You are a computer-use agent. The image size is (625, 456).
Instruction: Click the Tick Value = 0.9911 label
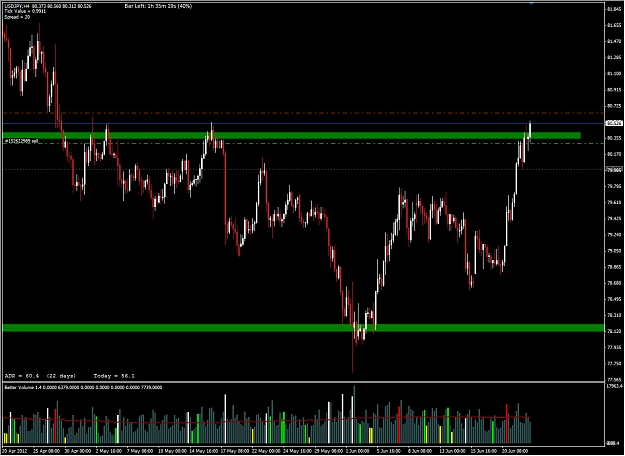25,11
